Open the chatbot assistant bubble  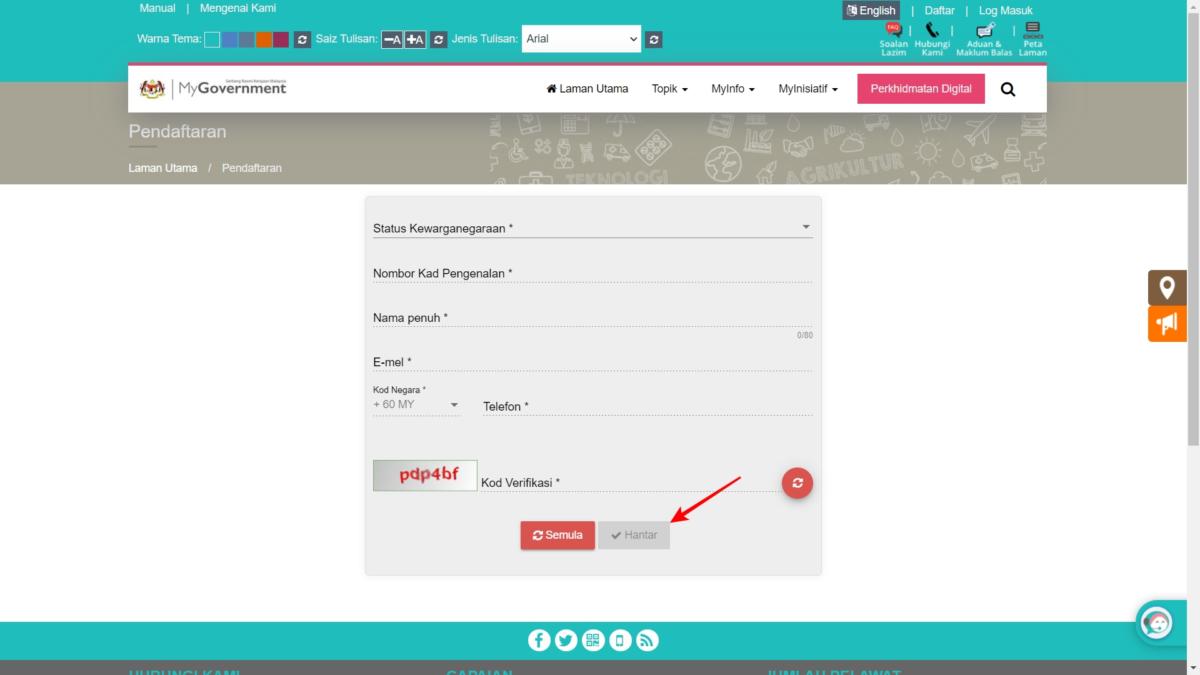[1156, 622]
